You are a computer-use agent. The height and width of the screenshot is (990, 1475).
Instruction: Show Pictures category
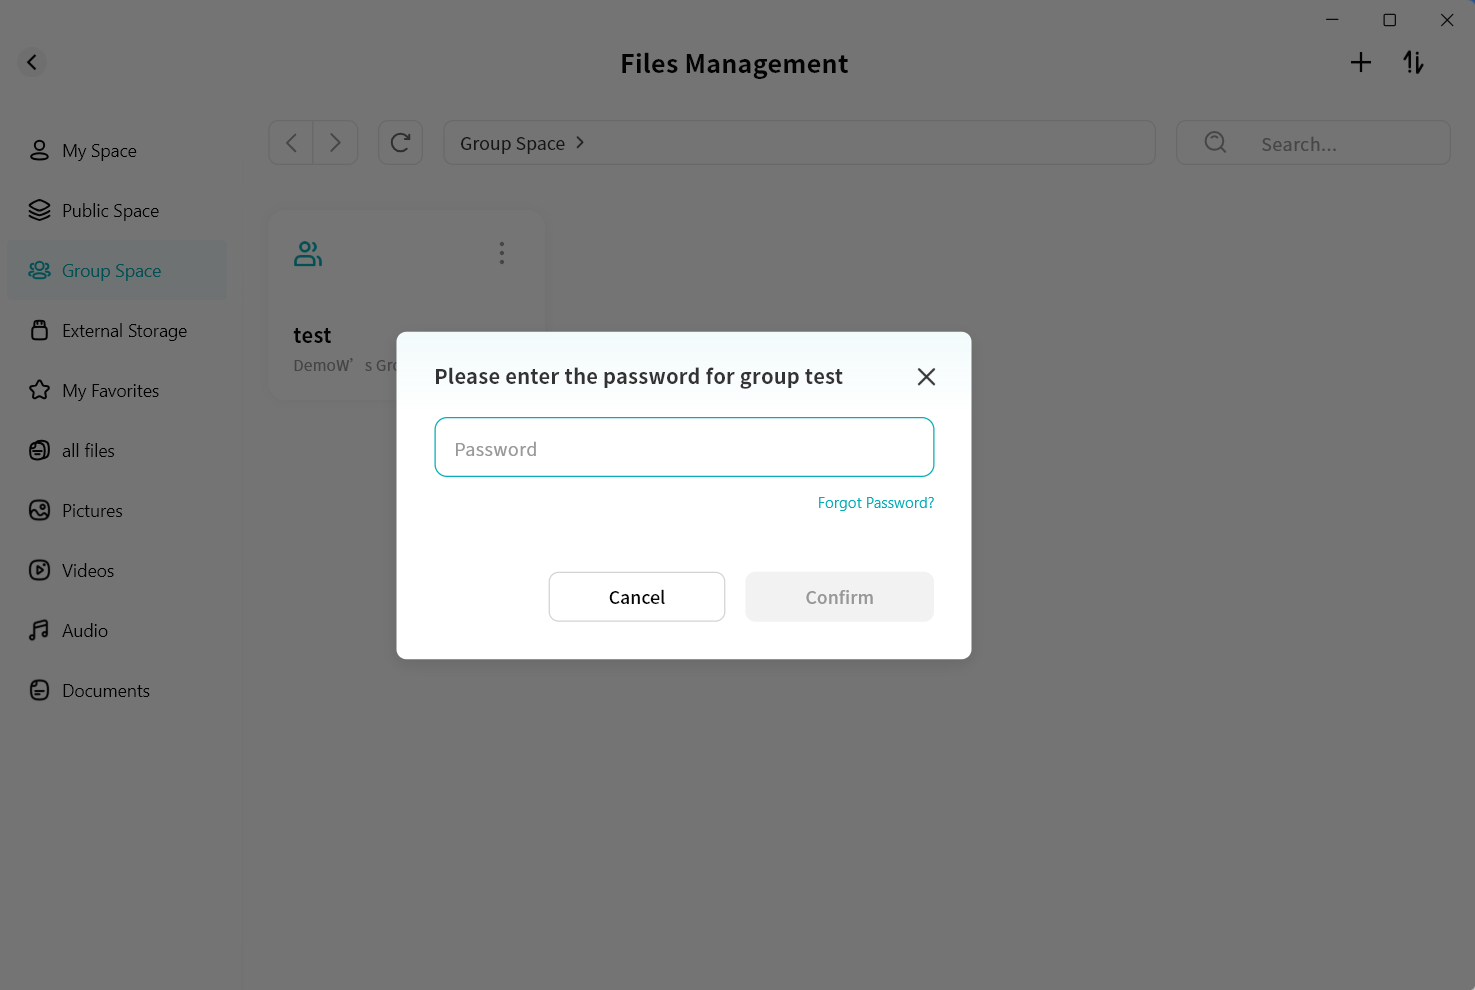(x=92, y=511)
